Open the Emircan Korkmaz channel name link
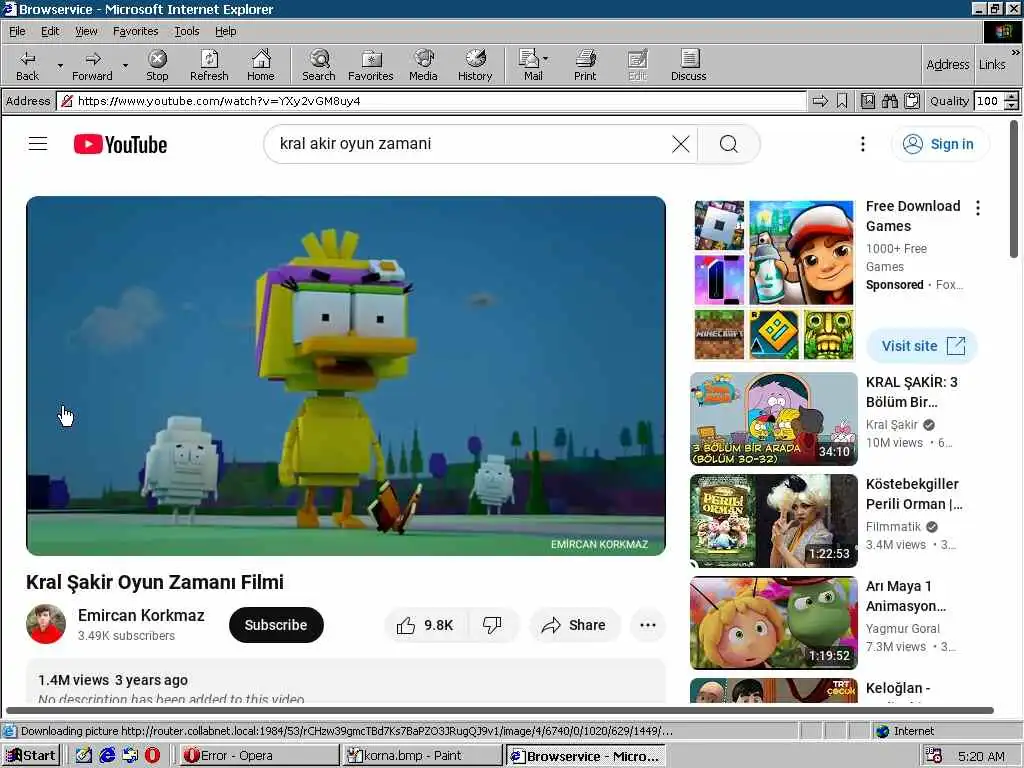This screenshot has height=768, width=1024. (x=141, y=615)
